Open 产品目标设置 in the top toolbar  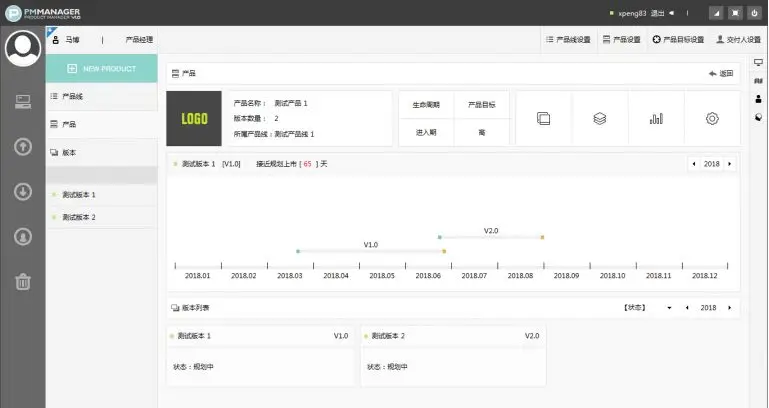pos(678,40)
